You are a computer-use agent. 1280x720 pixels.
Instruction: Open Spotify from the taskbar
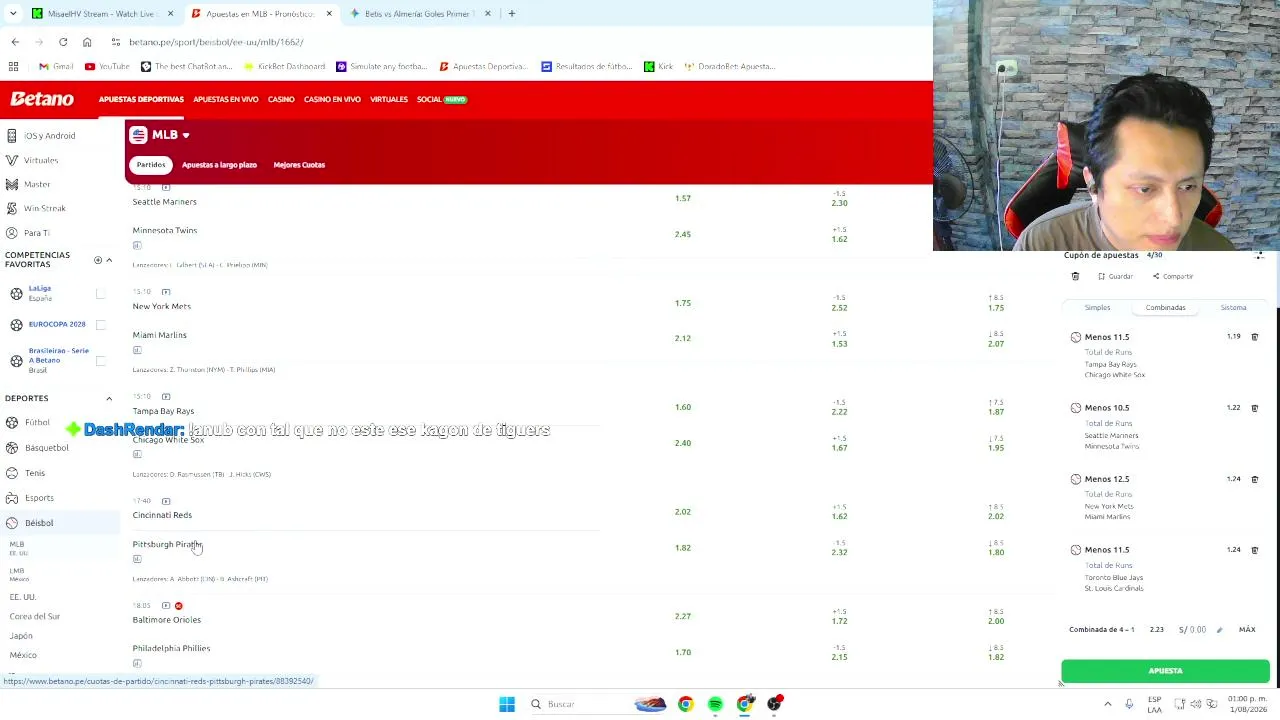pos(715,704)
